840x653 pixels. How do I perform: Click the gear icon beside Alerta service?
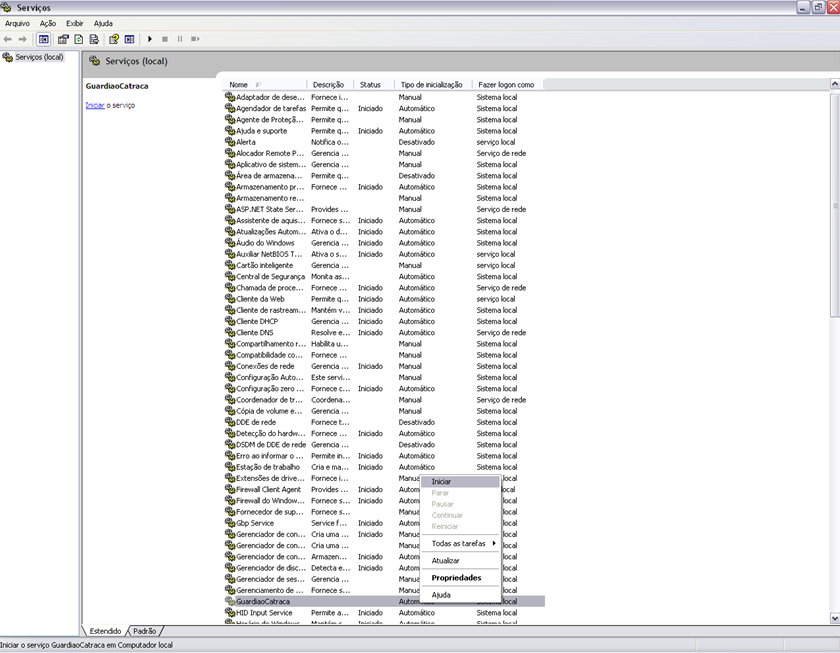(230, 142)
